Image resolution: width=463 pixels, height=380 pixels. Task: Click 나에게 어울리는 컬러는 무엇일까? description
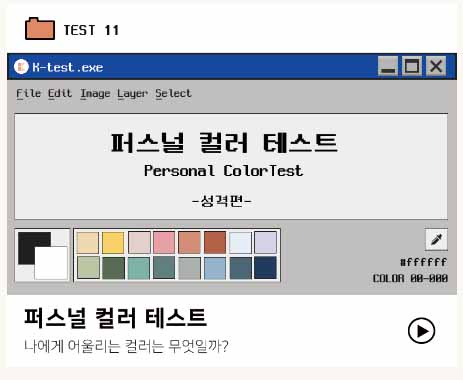point(126,346)
